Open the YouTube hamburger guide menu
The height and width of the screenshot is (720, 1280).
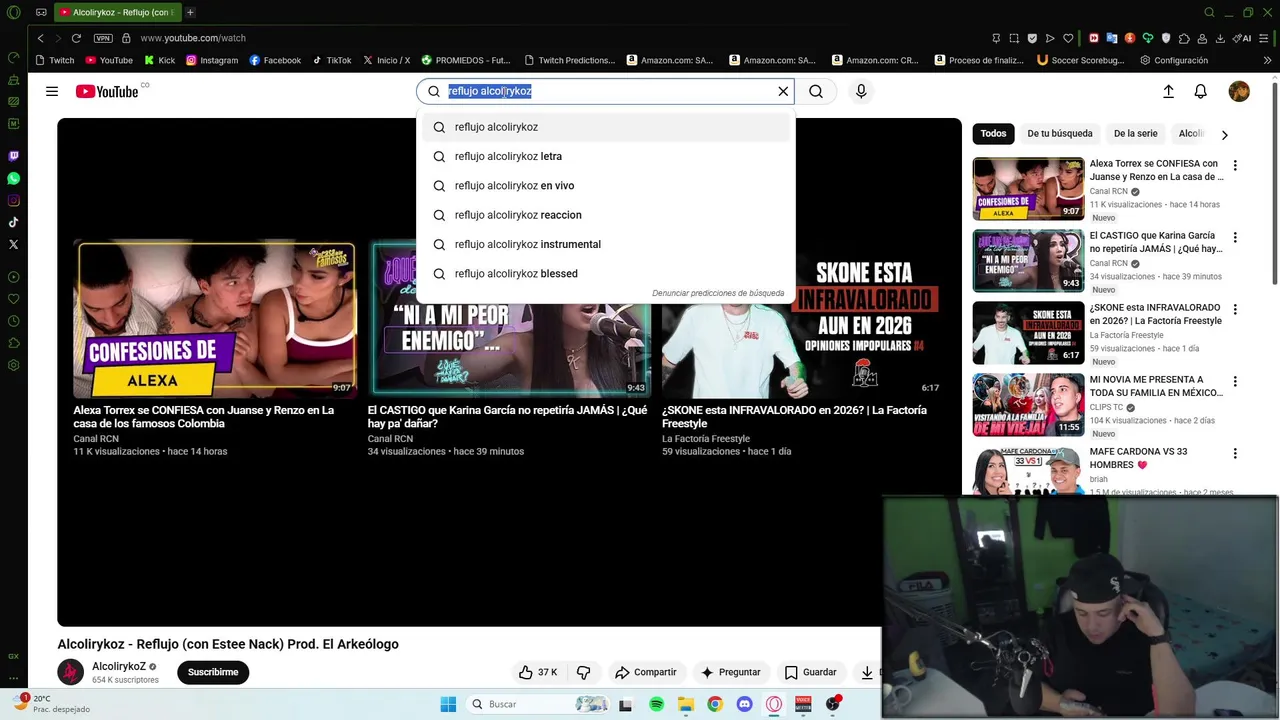click(52, 91)
